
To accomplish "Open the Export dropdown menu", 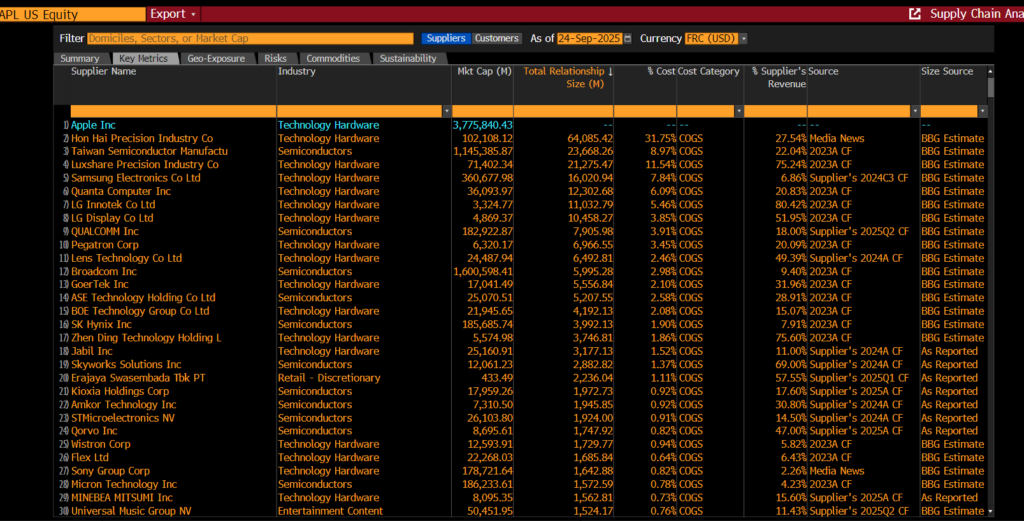I will pyautogui.click(x=173, y=14).
